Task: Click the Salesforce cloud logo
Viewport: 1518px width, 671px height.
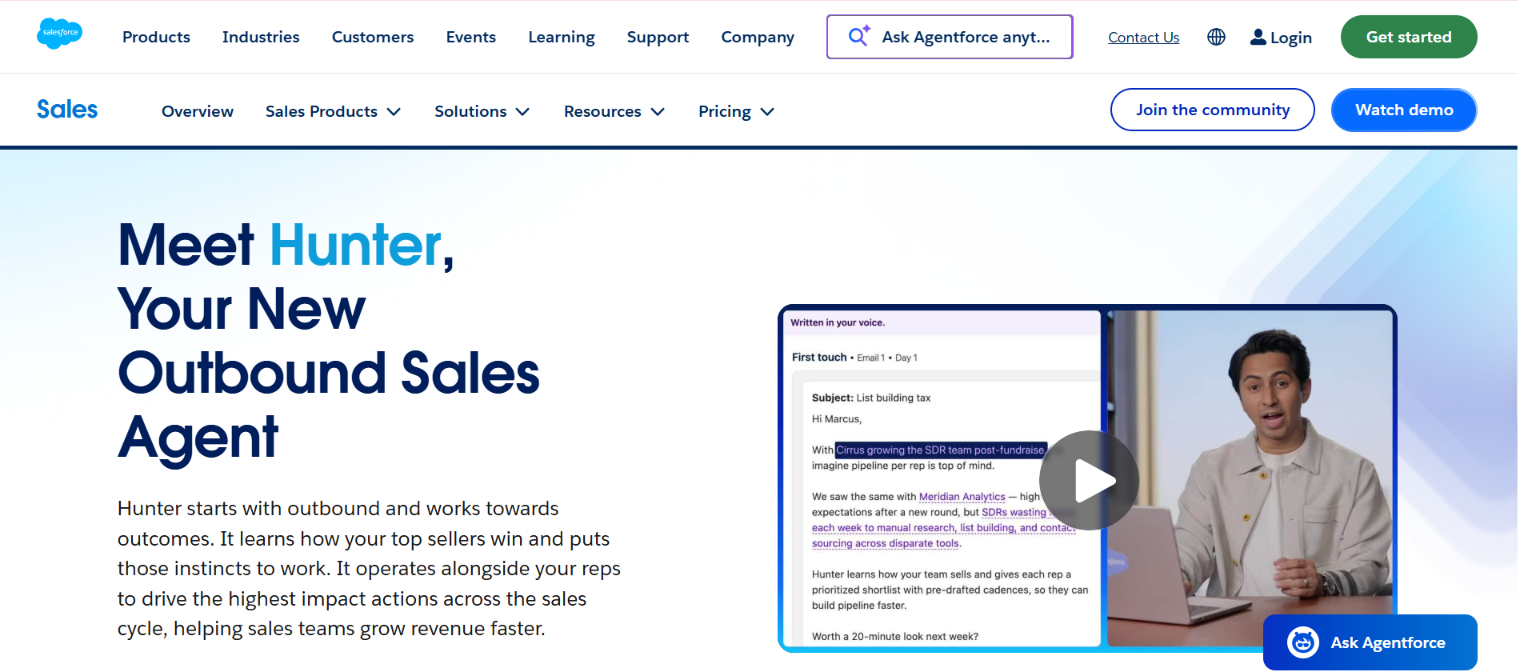Action: pos(60,33)
